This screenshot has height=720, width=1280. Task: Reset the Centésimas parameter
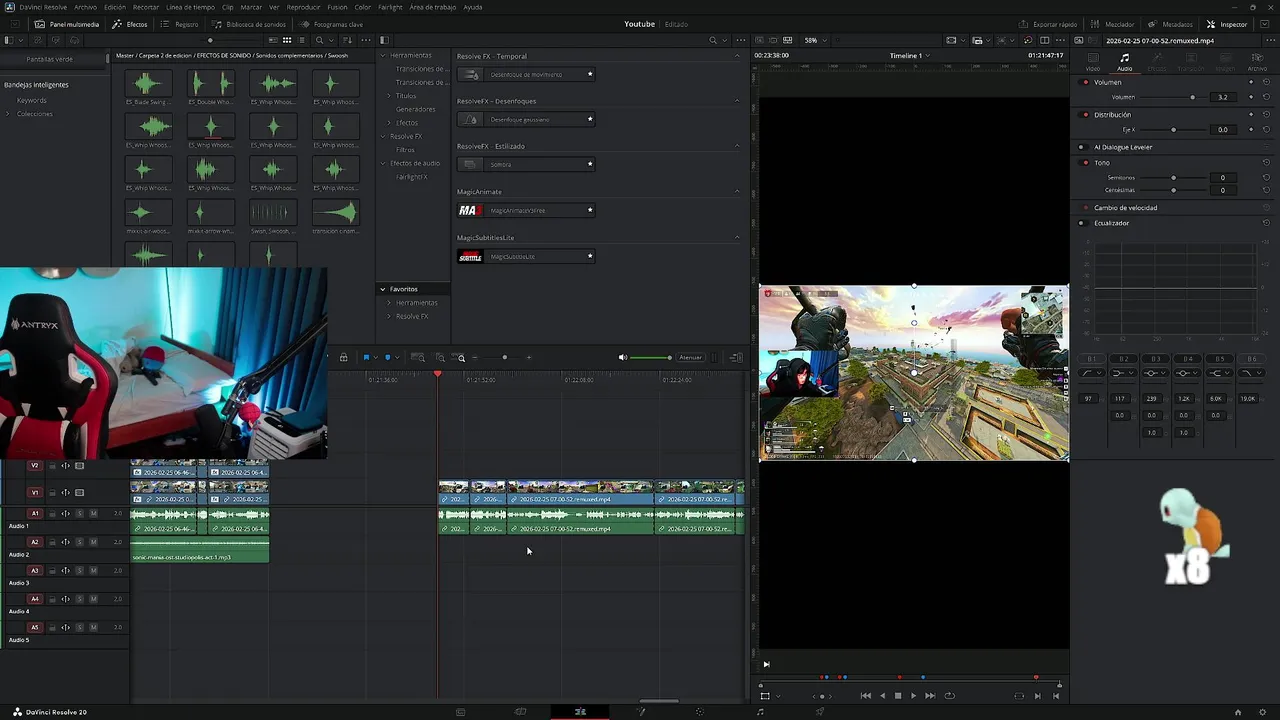1266,189
